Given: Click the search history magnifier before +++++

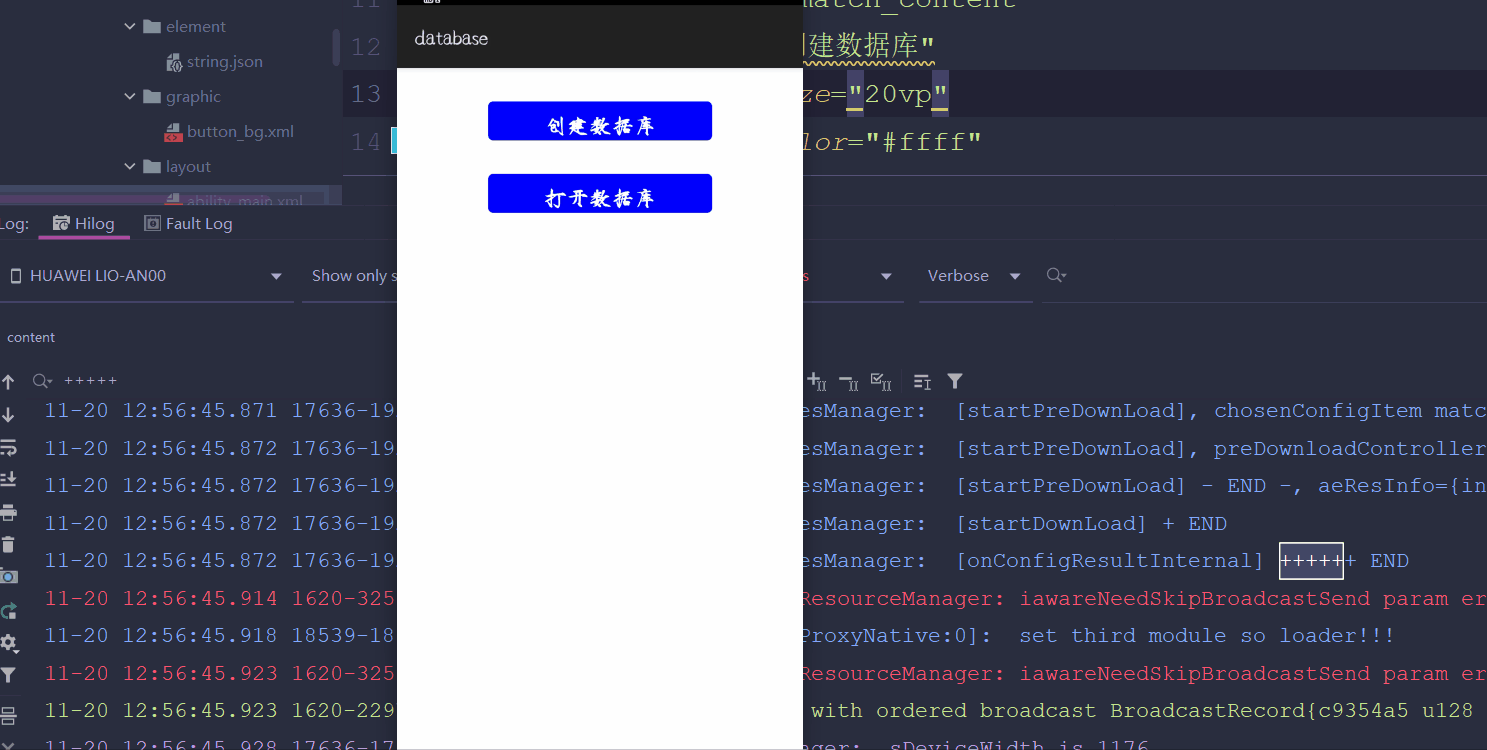Looking at the screenshot, I should tap(42, 381).
